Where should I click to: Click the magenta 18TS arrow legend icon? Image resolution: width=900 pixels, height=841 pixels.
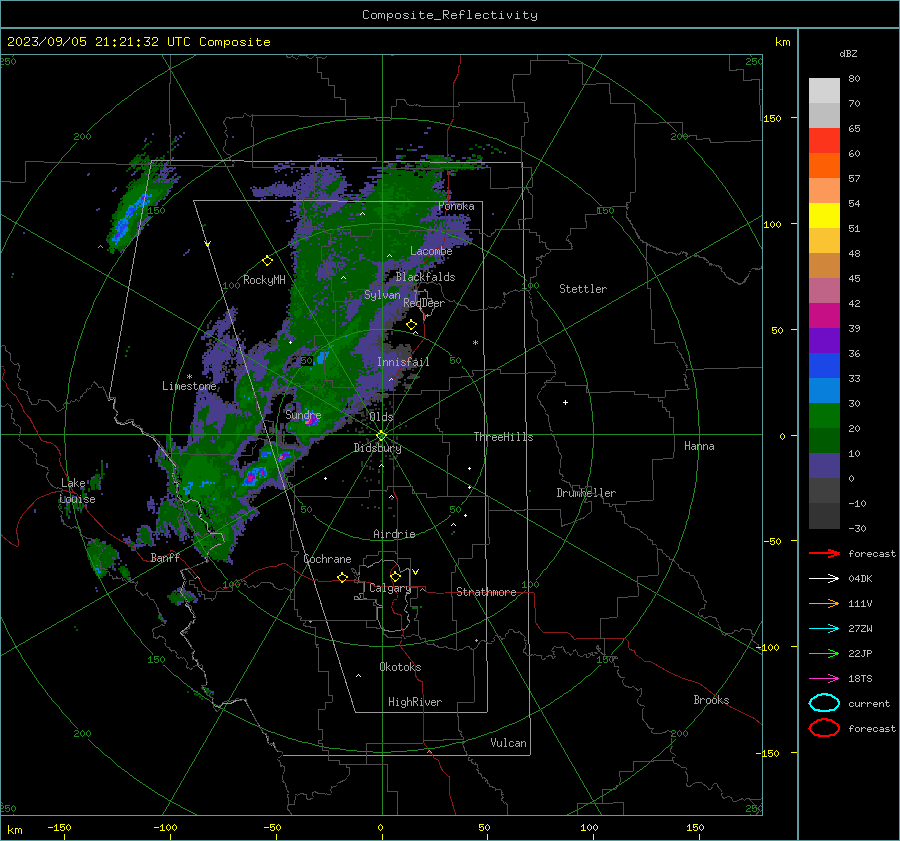point(824,679)
